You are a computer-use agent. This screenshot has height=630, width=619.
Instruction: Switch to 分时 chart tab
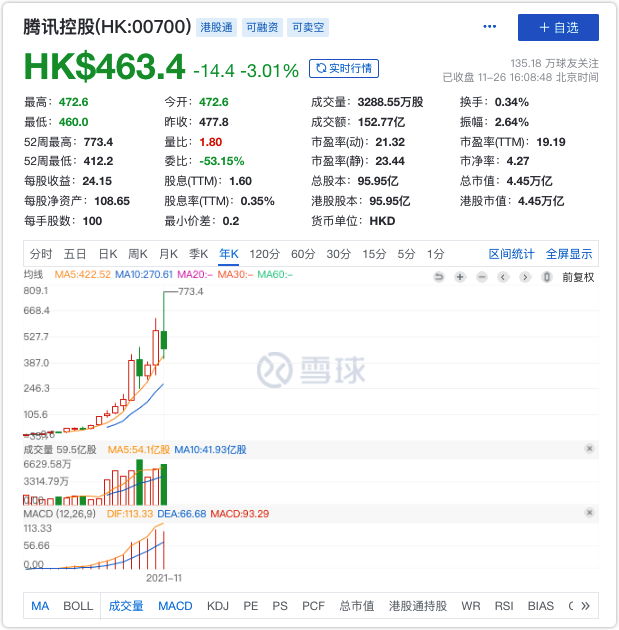[x=41, y=254]
